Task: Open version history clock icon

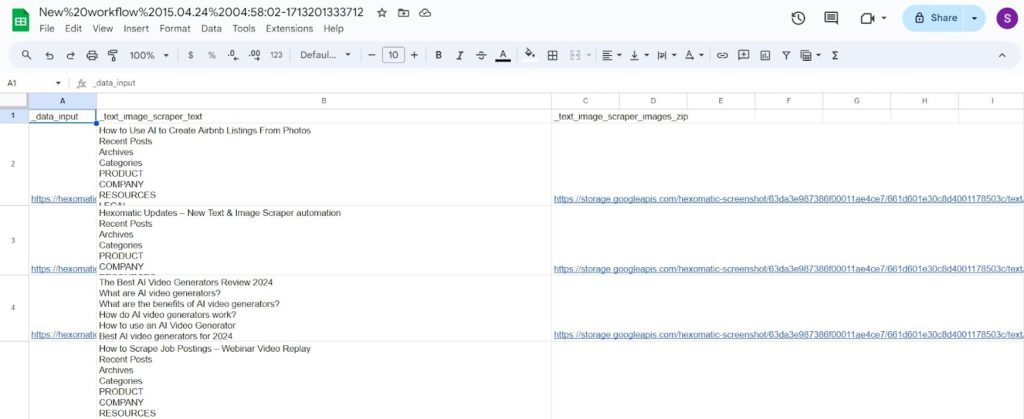Action: pos(798,18)
